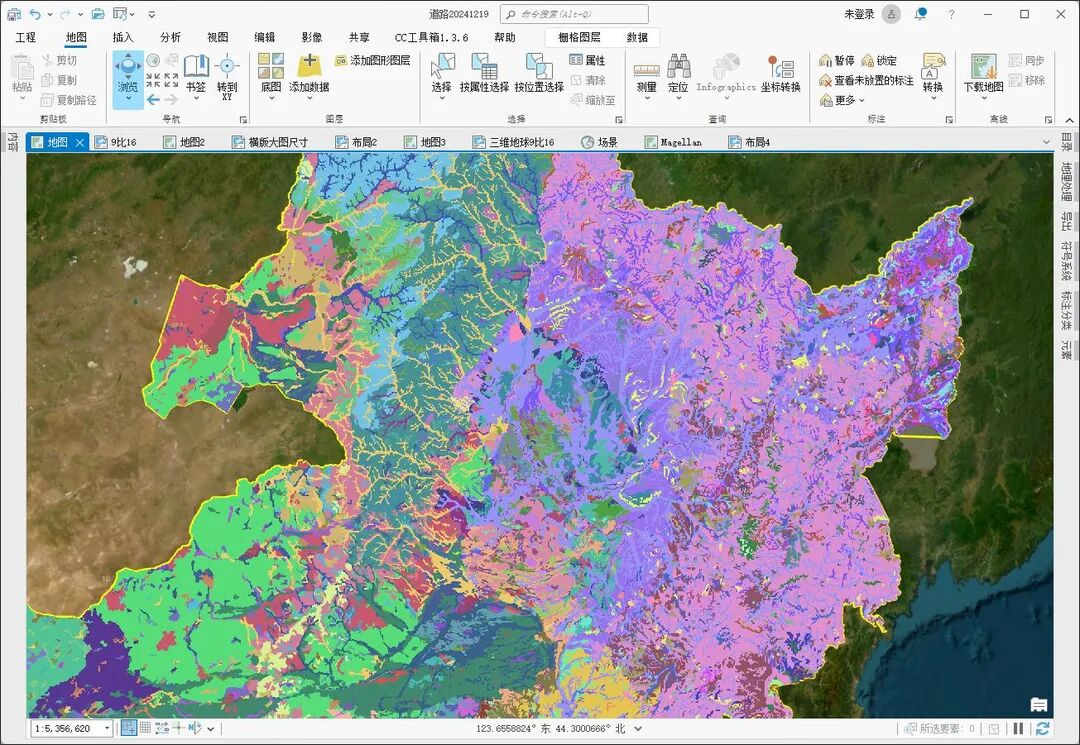Open the CC工具箱1.3.6 ribbon tab

point(431,37)
